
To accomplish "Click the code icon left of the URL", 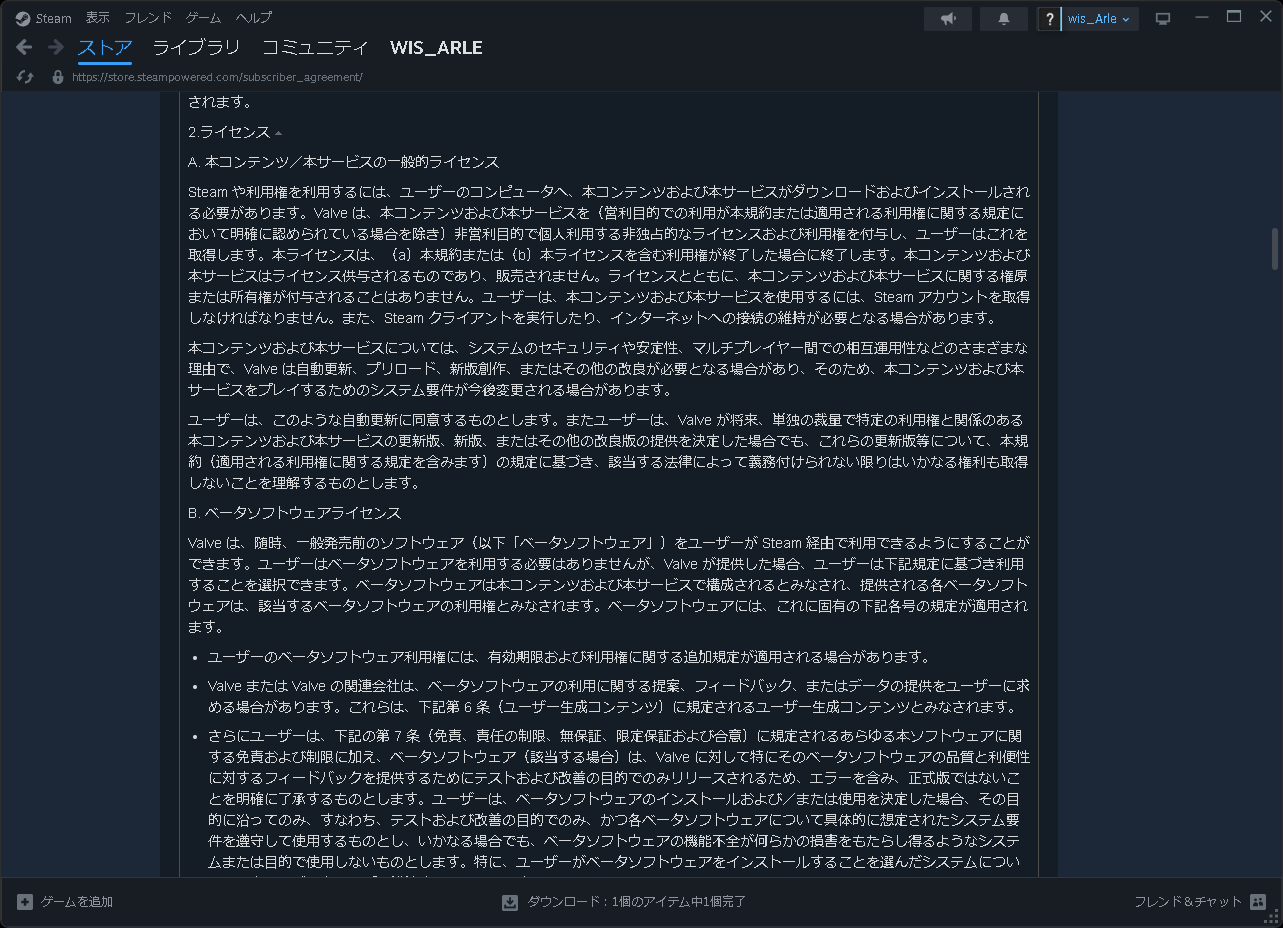I will pos(24,77).
